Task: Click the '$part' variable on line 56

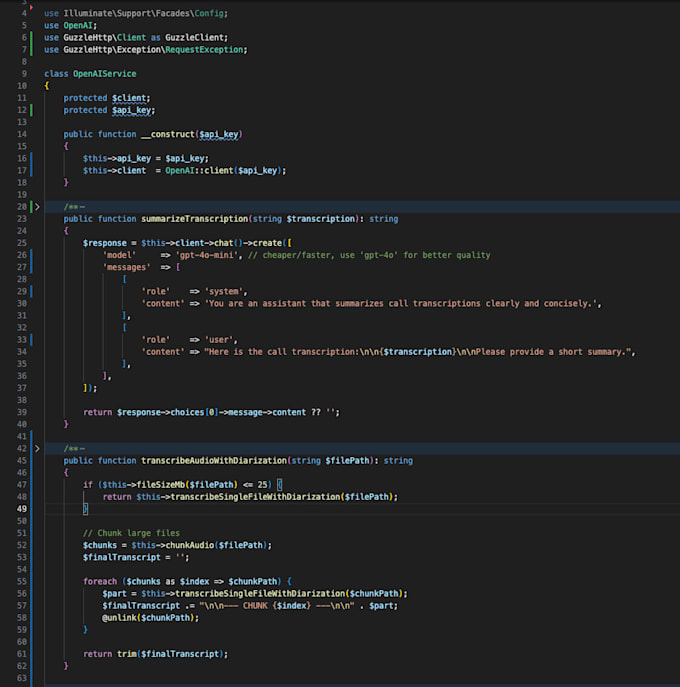Action: tap(114, 594)
